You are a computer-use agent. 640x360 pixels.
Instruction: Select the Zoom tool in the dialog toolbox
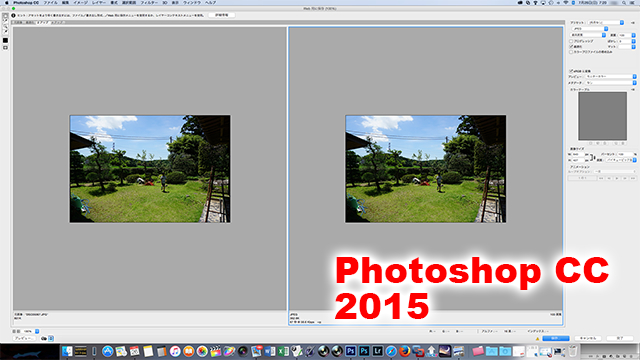coord(5,26)
